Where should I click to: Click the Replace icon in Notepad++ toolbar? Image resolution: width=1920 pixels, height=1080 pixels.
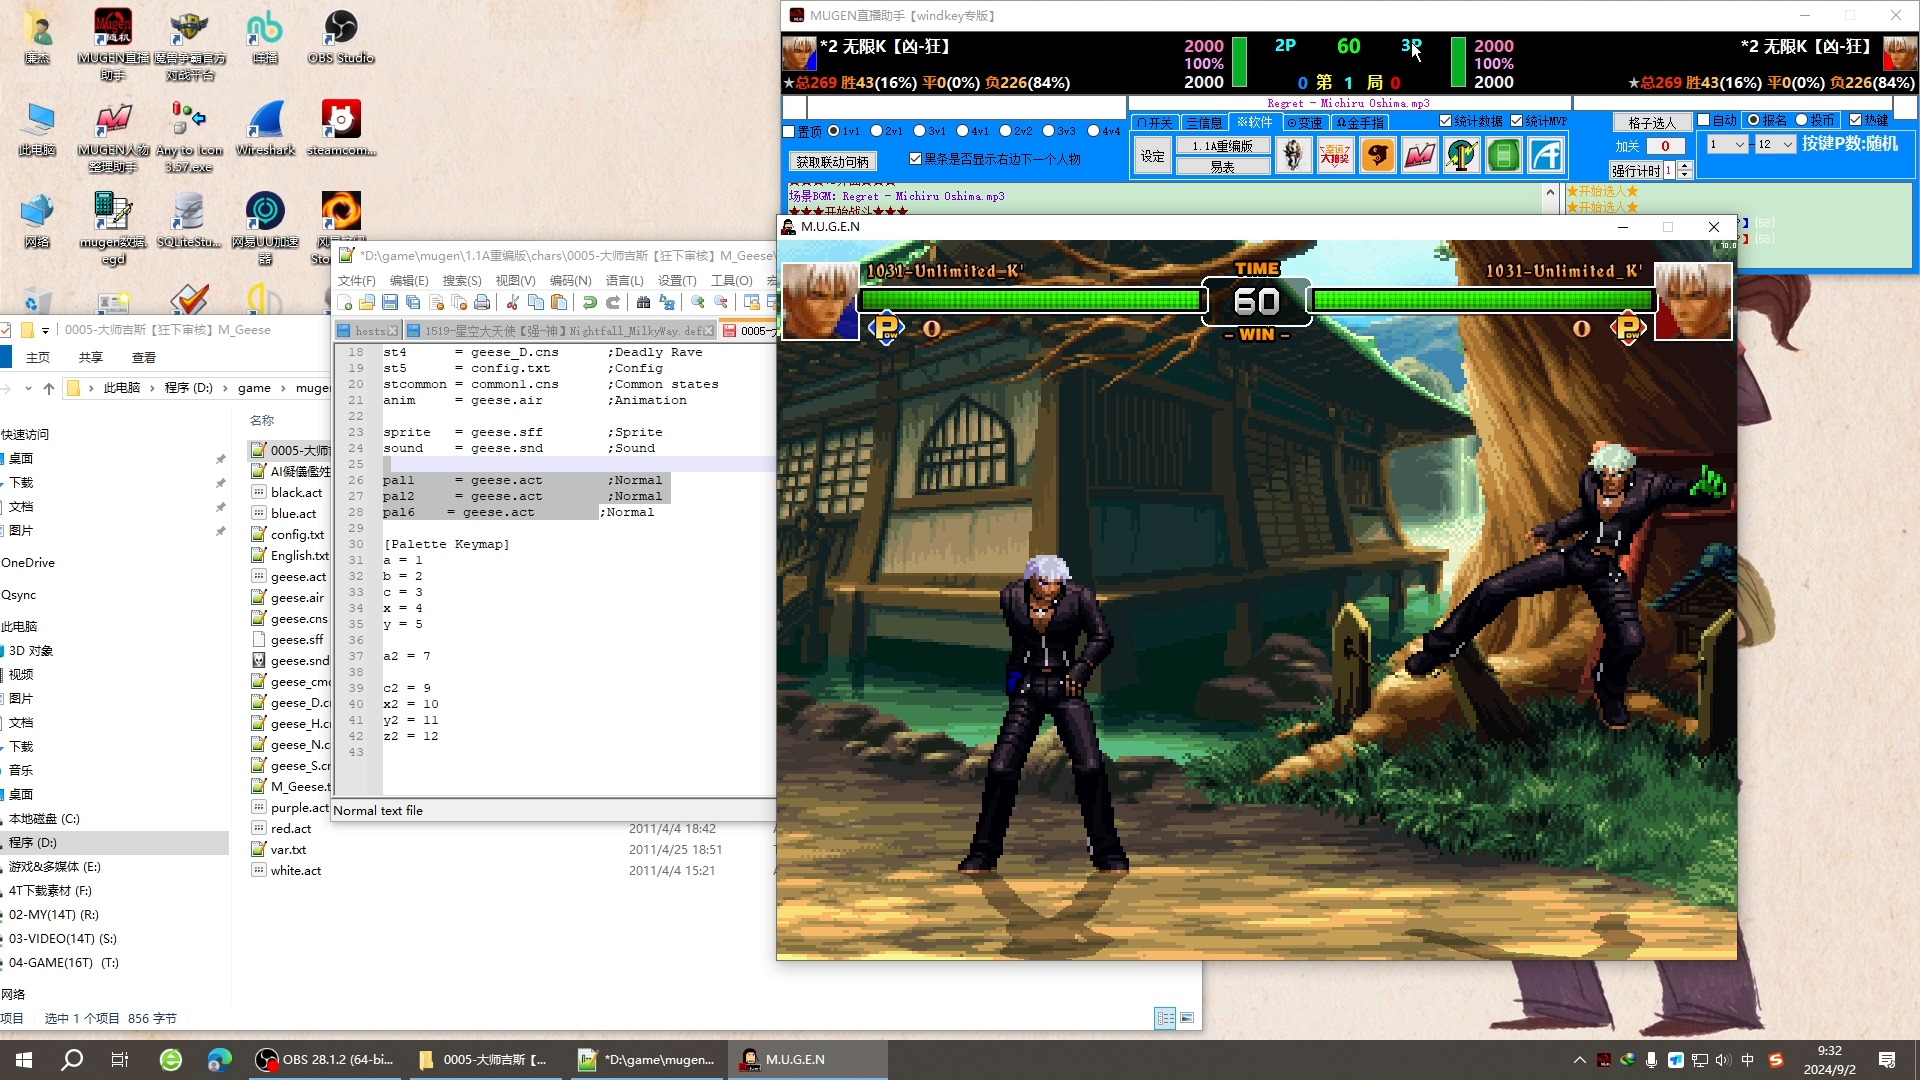667,303
